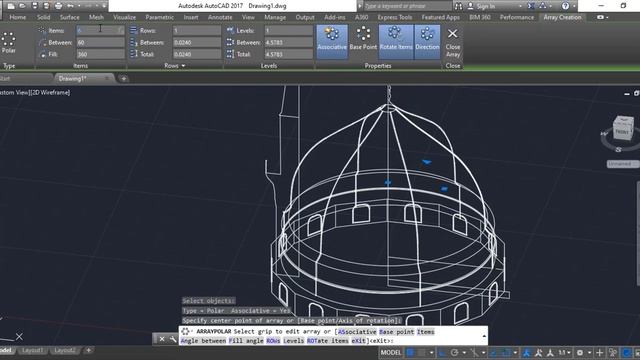
Task: Open the quick access toolbar customize dropdown
Action: point(104,6)
